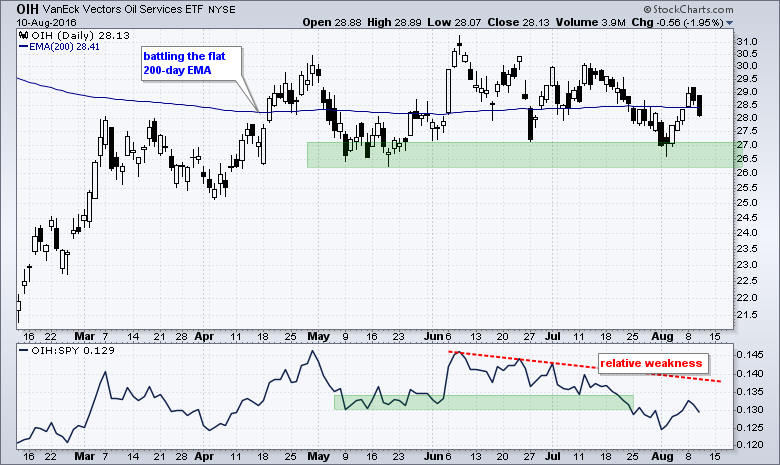The width and height of the screenshot is (780, 465).
Task: Click the 21.5 price axis label
Action: point(747,315)
